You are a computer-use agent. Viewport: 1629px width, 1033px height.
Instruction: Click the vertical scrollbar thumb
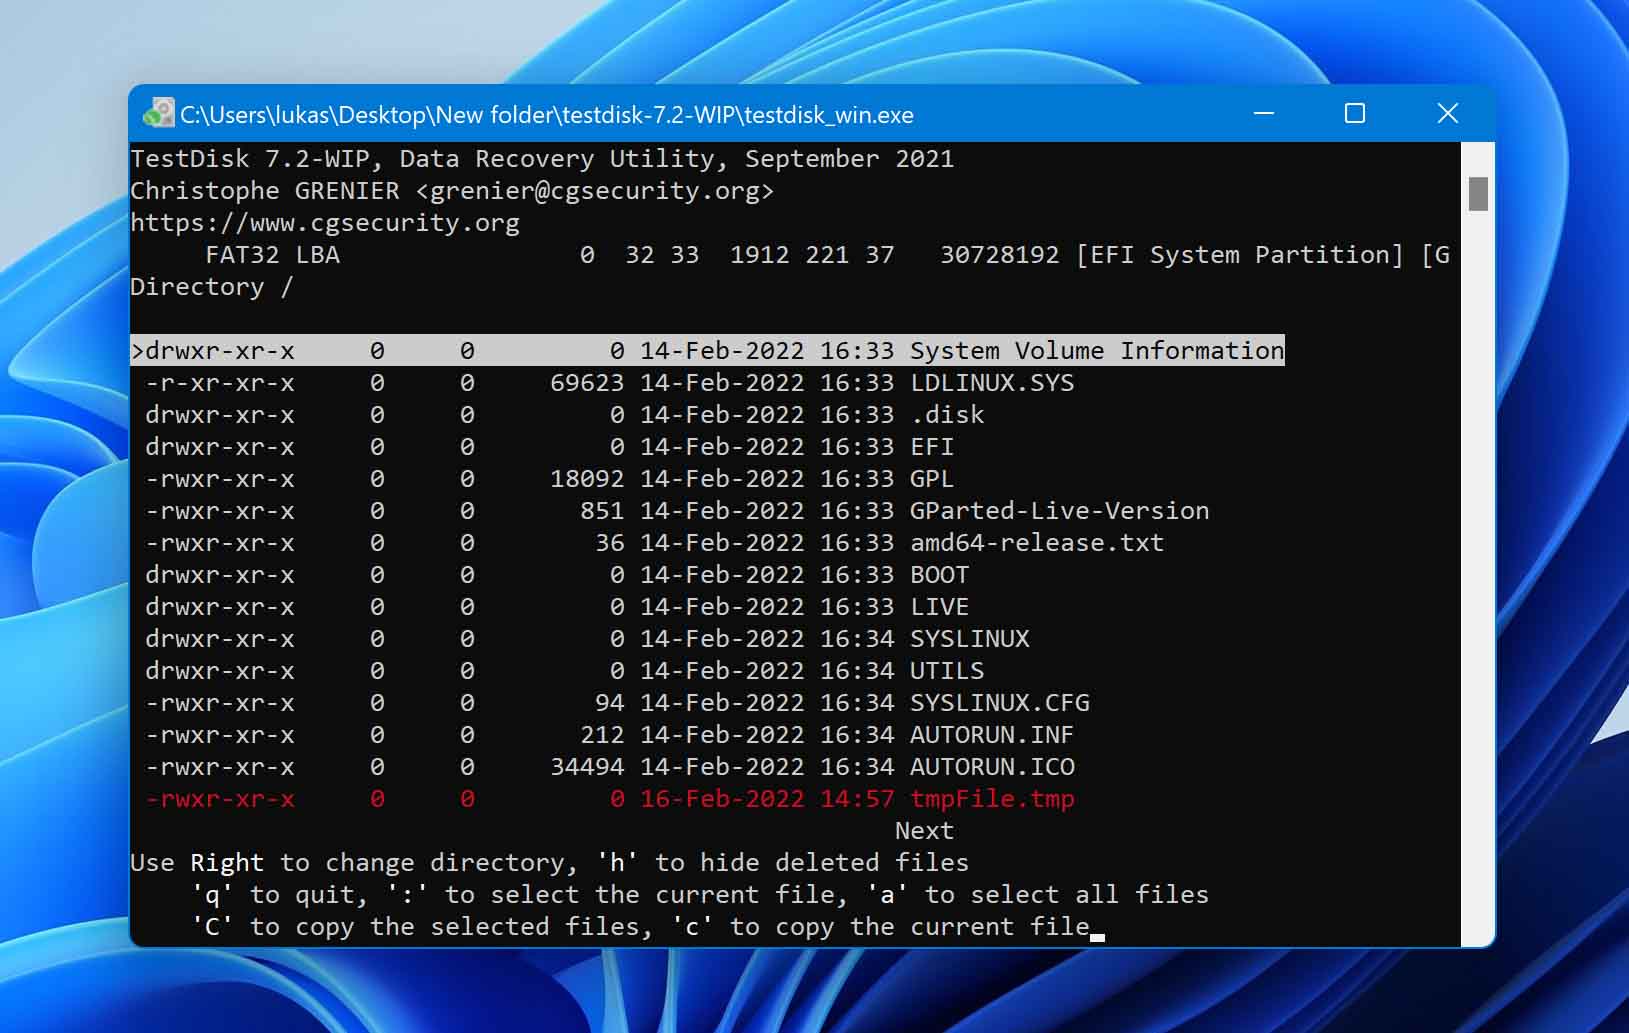tap(1478, 194)
